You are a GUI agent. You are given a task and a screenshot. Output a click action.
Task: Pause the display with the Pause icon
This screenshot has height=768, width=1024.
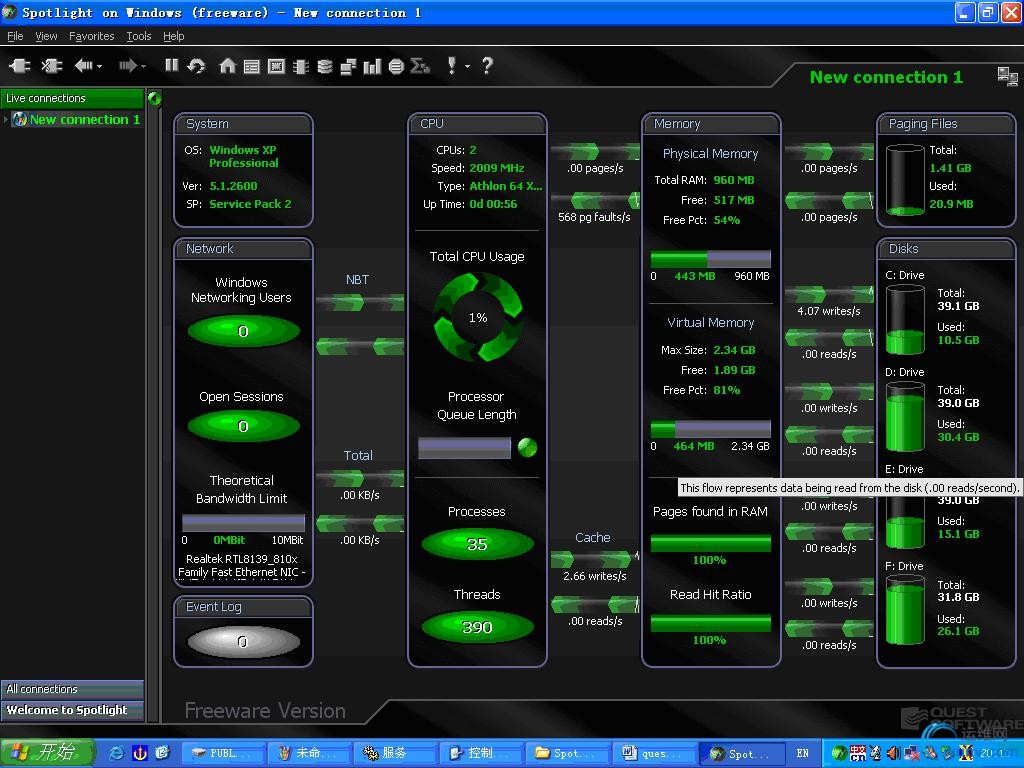click(x=172, y=65)
